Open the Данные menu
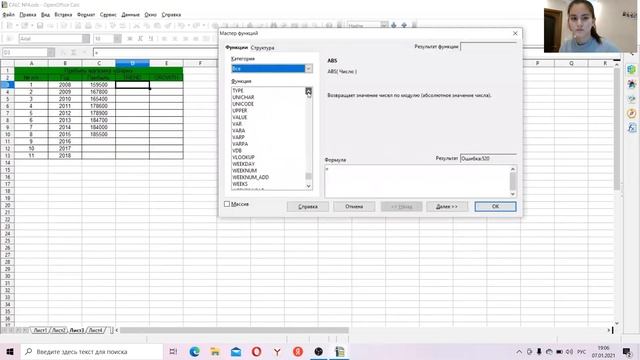This screenshot has width=640, height=360. click(131, 15)
